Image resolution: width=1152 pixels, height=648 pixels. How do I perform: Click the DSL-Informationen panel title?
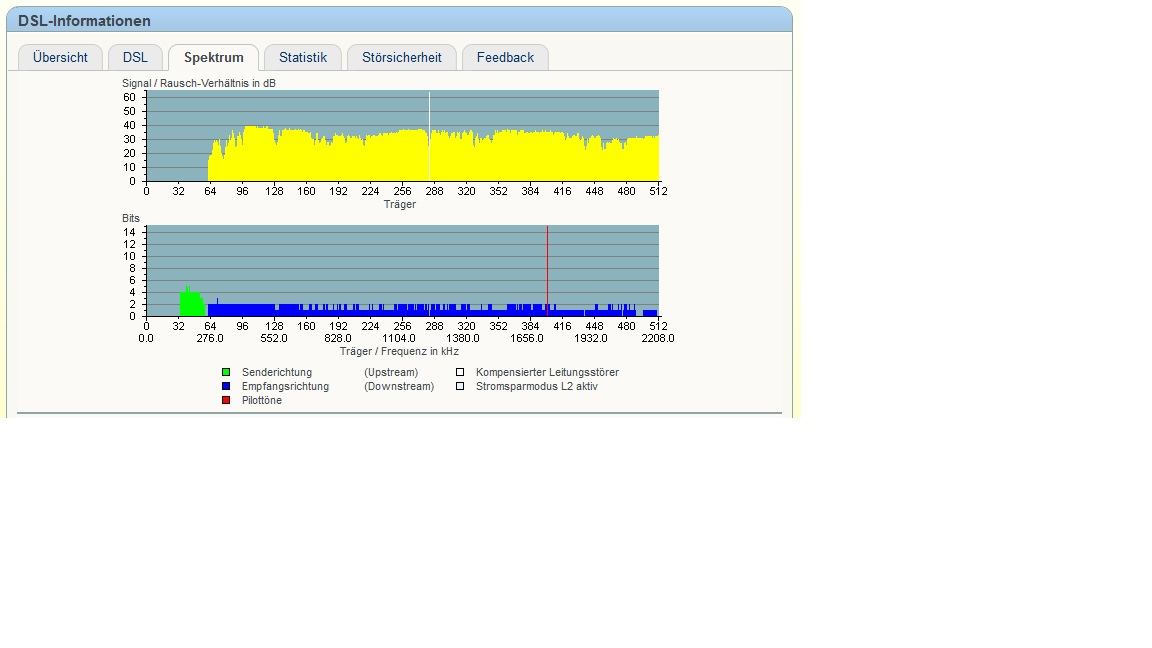pyautogui.click(x=84, y=21)
